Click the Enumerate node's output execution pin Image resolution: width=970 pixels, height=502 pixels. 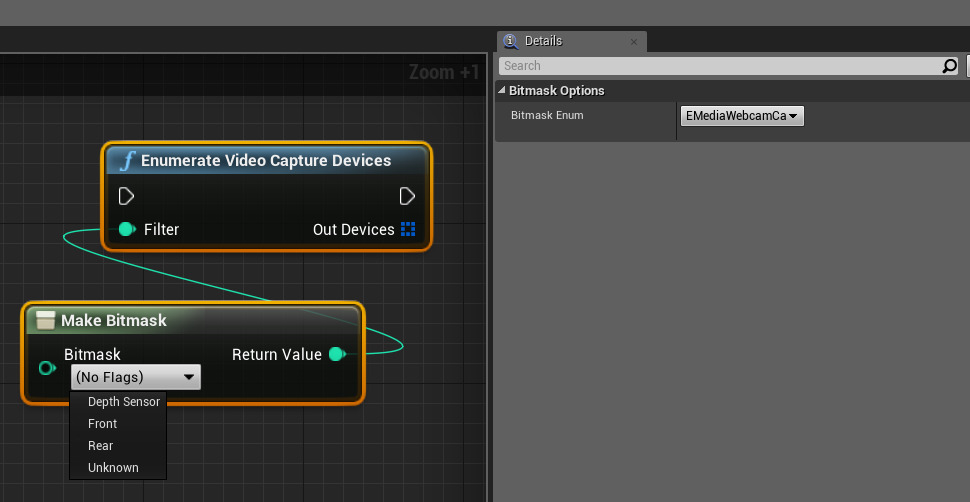coord(407,195)
